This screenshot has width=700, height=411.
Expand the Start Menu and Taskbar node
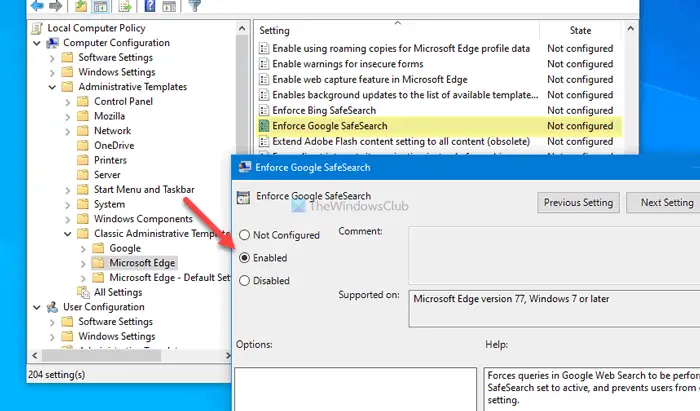click(68, 191)
